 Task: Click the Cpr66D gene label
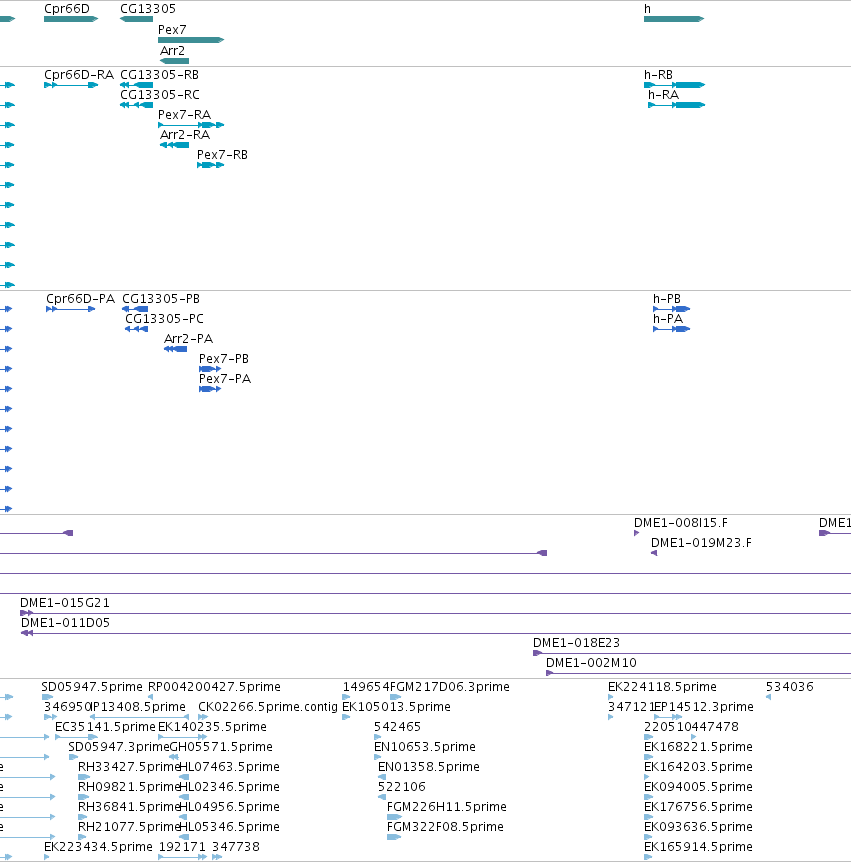click(x=67, y=9)
